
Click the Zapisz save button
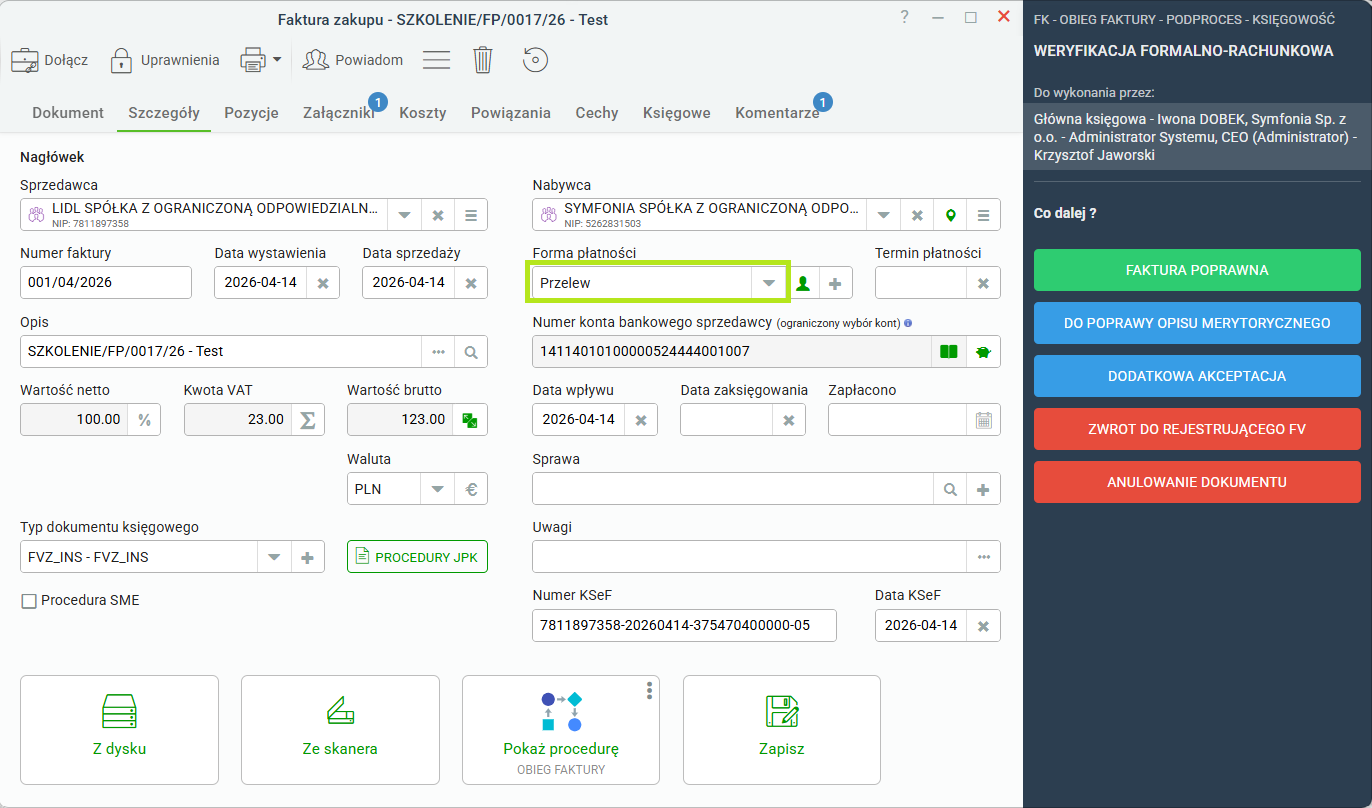(x=782, y=730)
